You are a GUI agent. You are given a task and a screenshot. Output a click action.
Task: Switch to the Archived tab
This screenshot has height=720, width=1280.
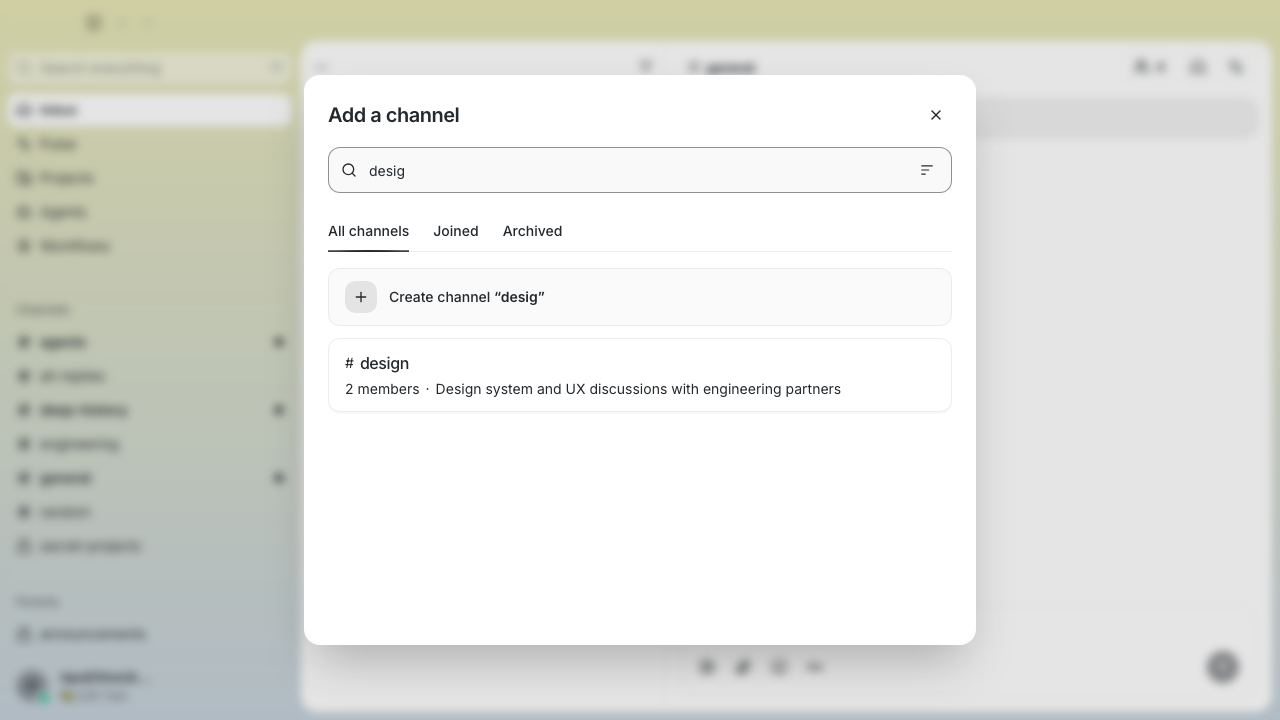click(x=532, y=231)
